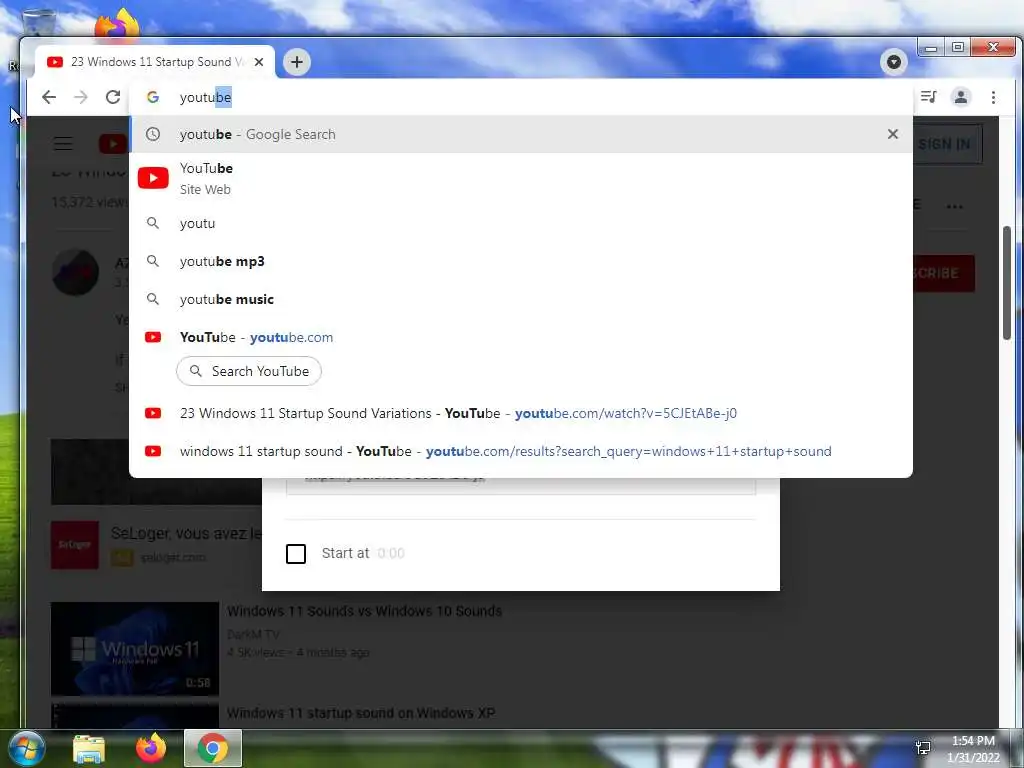Image resolution: width=1024 pixels, height=768 pixels.
Task: Open 'Windows 11 Sounds vs Windows 10 Sounds' thumbnail
Action: click(135, 648)
